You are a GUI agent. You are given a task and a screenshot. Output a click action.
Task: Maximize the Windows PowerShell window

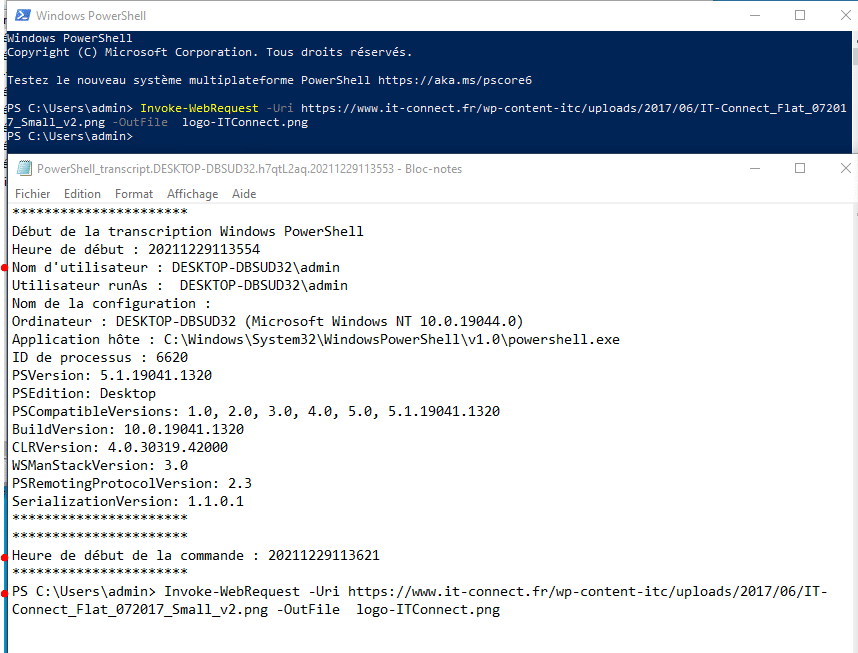(x=800, y=16)
